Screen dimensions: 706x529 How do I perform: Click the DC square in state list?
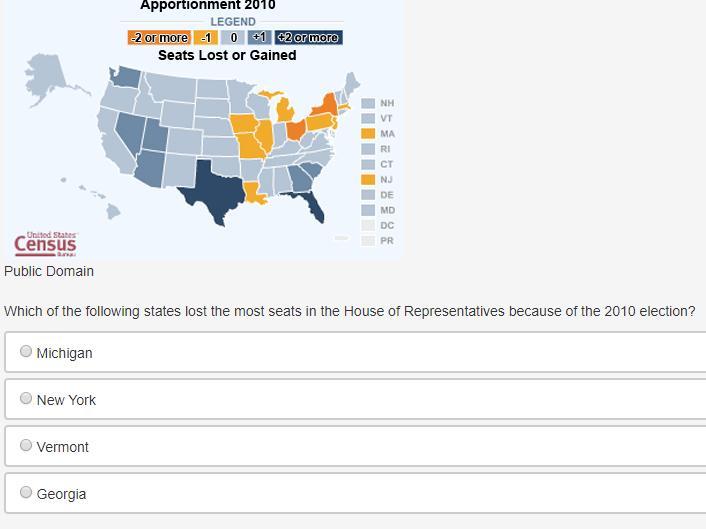point(368,226)
